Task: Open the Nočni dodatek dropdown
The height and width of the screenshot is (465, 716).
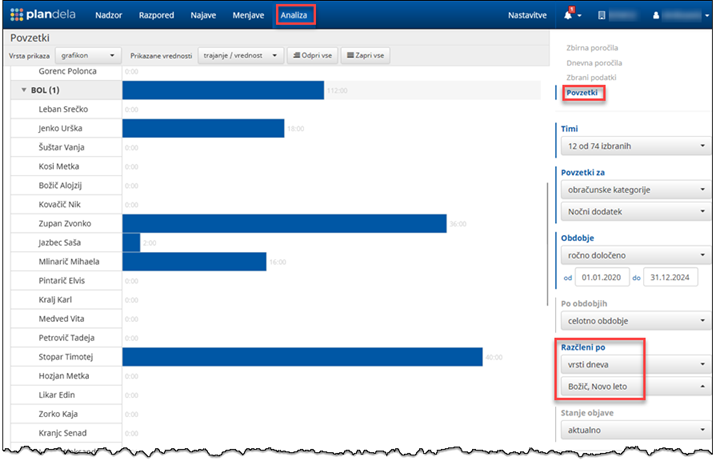Action: tap(632, 211)
